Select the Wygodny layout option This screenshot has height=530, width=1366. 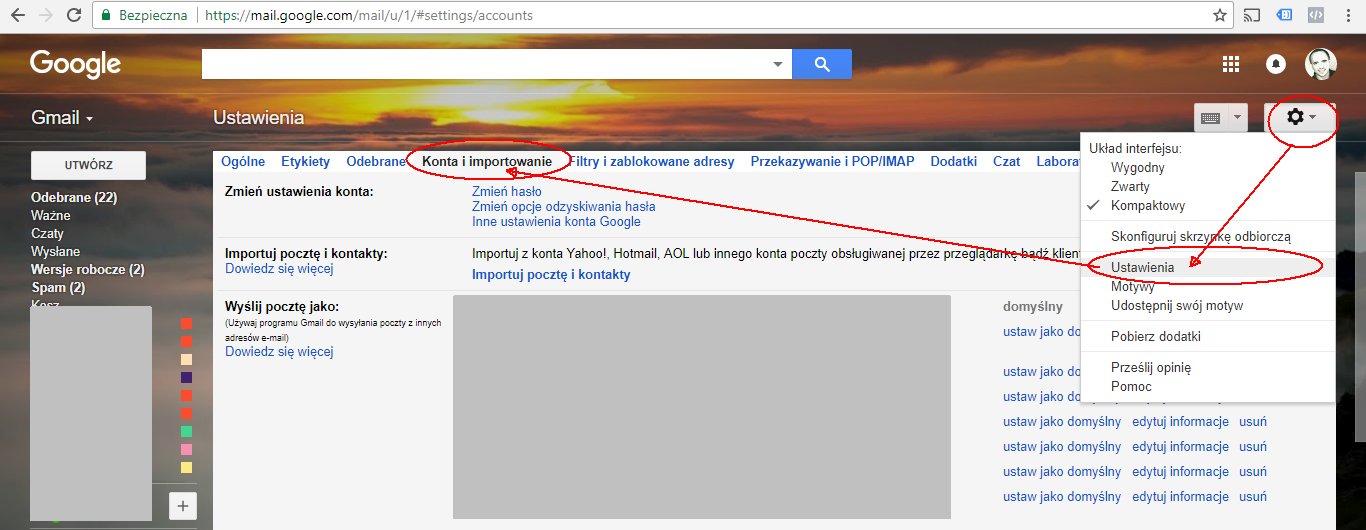(x=1137, y=168)
